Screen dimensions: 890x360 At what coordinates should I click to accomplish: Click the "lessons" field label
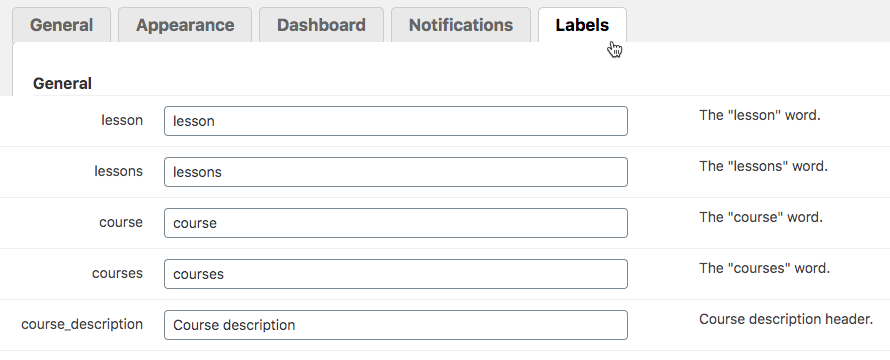(x=119, y=171)
